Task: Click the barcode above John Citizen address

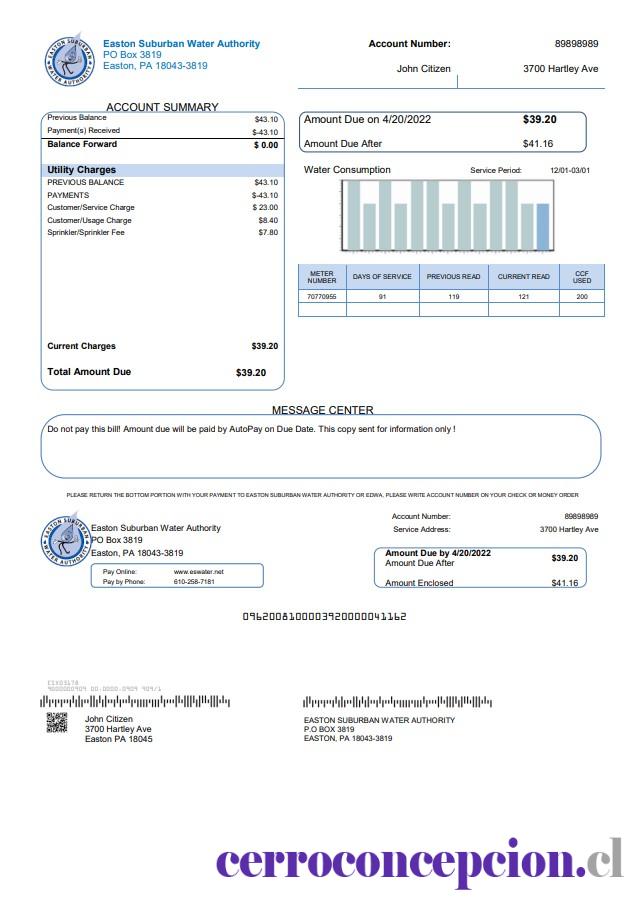Action: [x=135, y=701]
